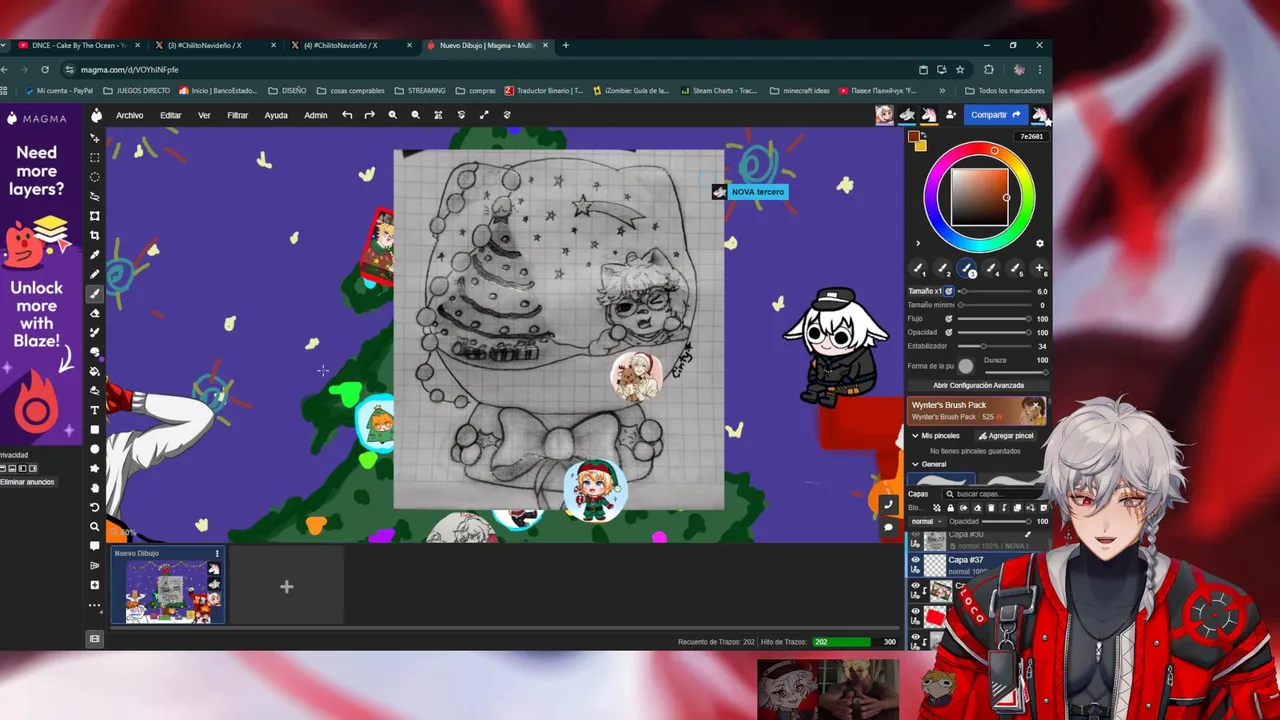Open color settings gear icon
1280x720 pixels.
point(1039,243)
